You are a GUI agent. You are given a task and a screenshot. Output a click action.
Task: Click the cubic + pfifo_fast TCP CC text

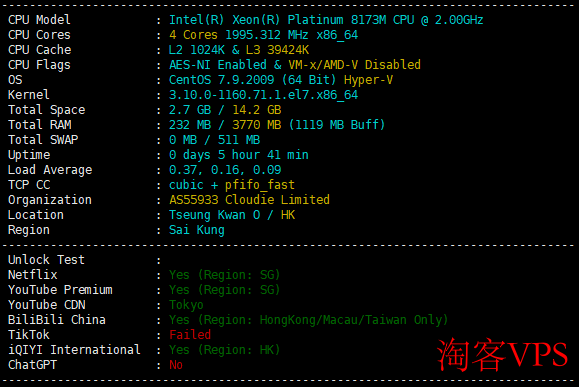[x=232, y=185]
